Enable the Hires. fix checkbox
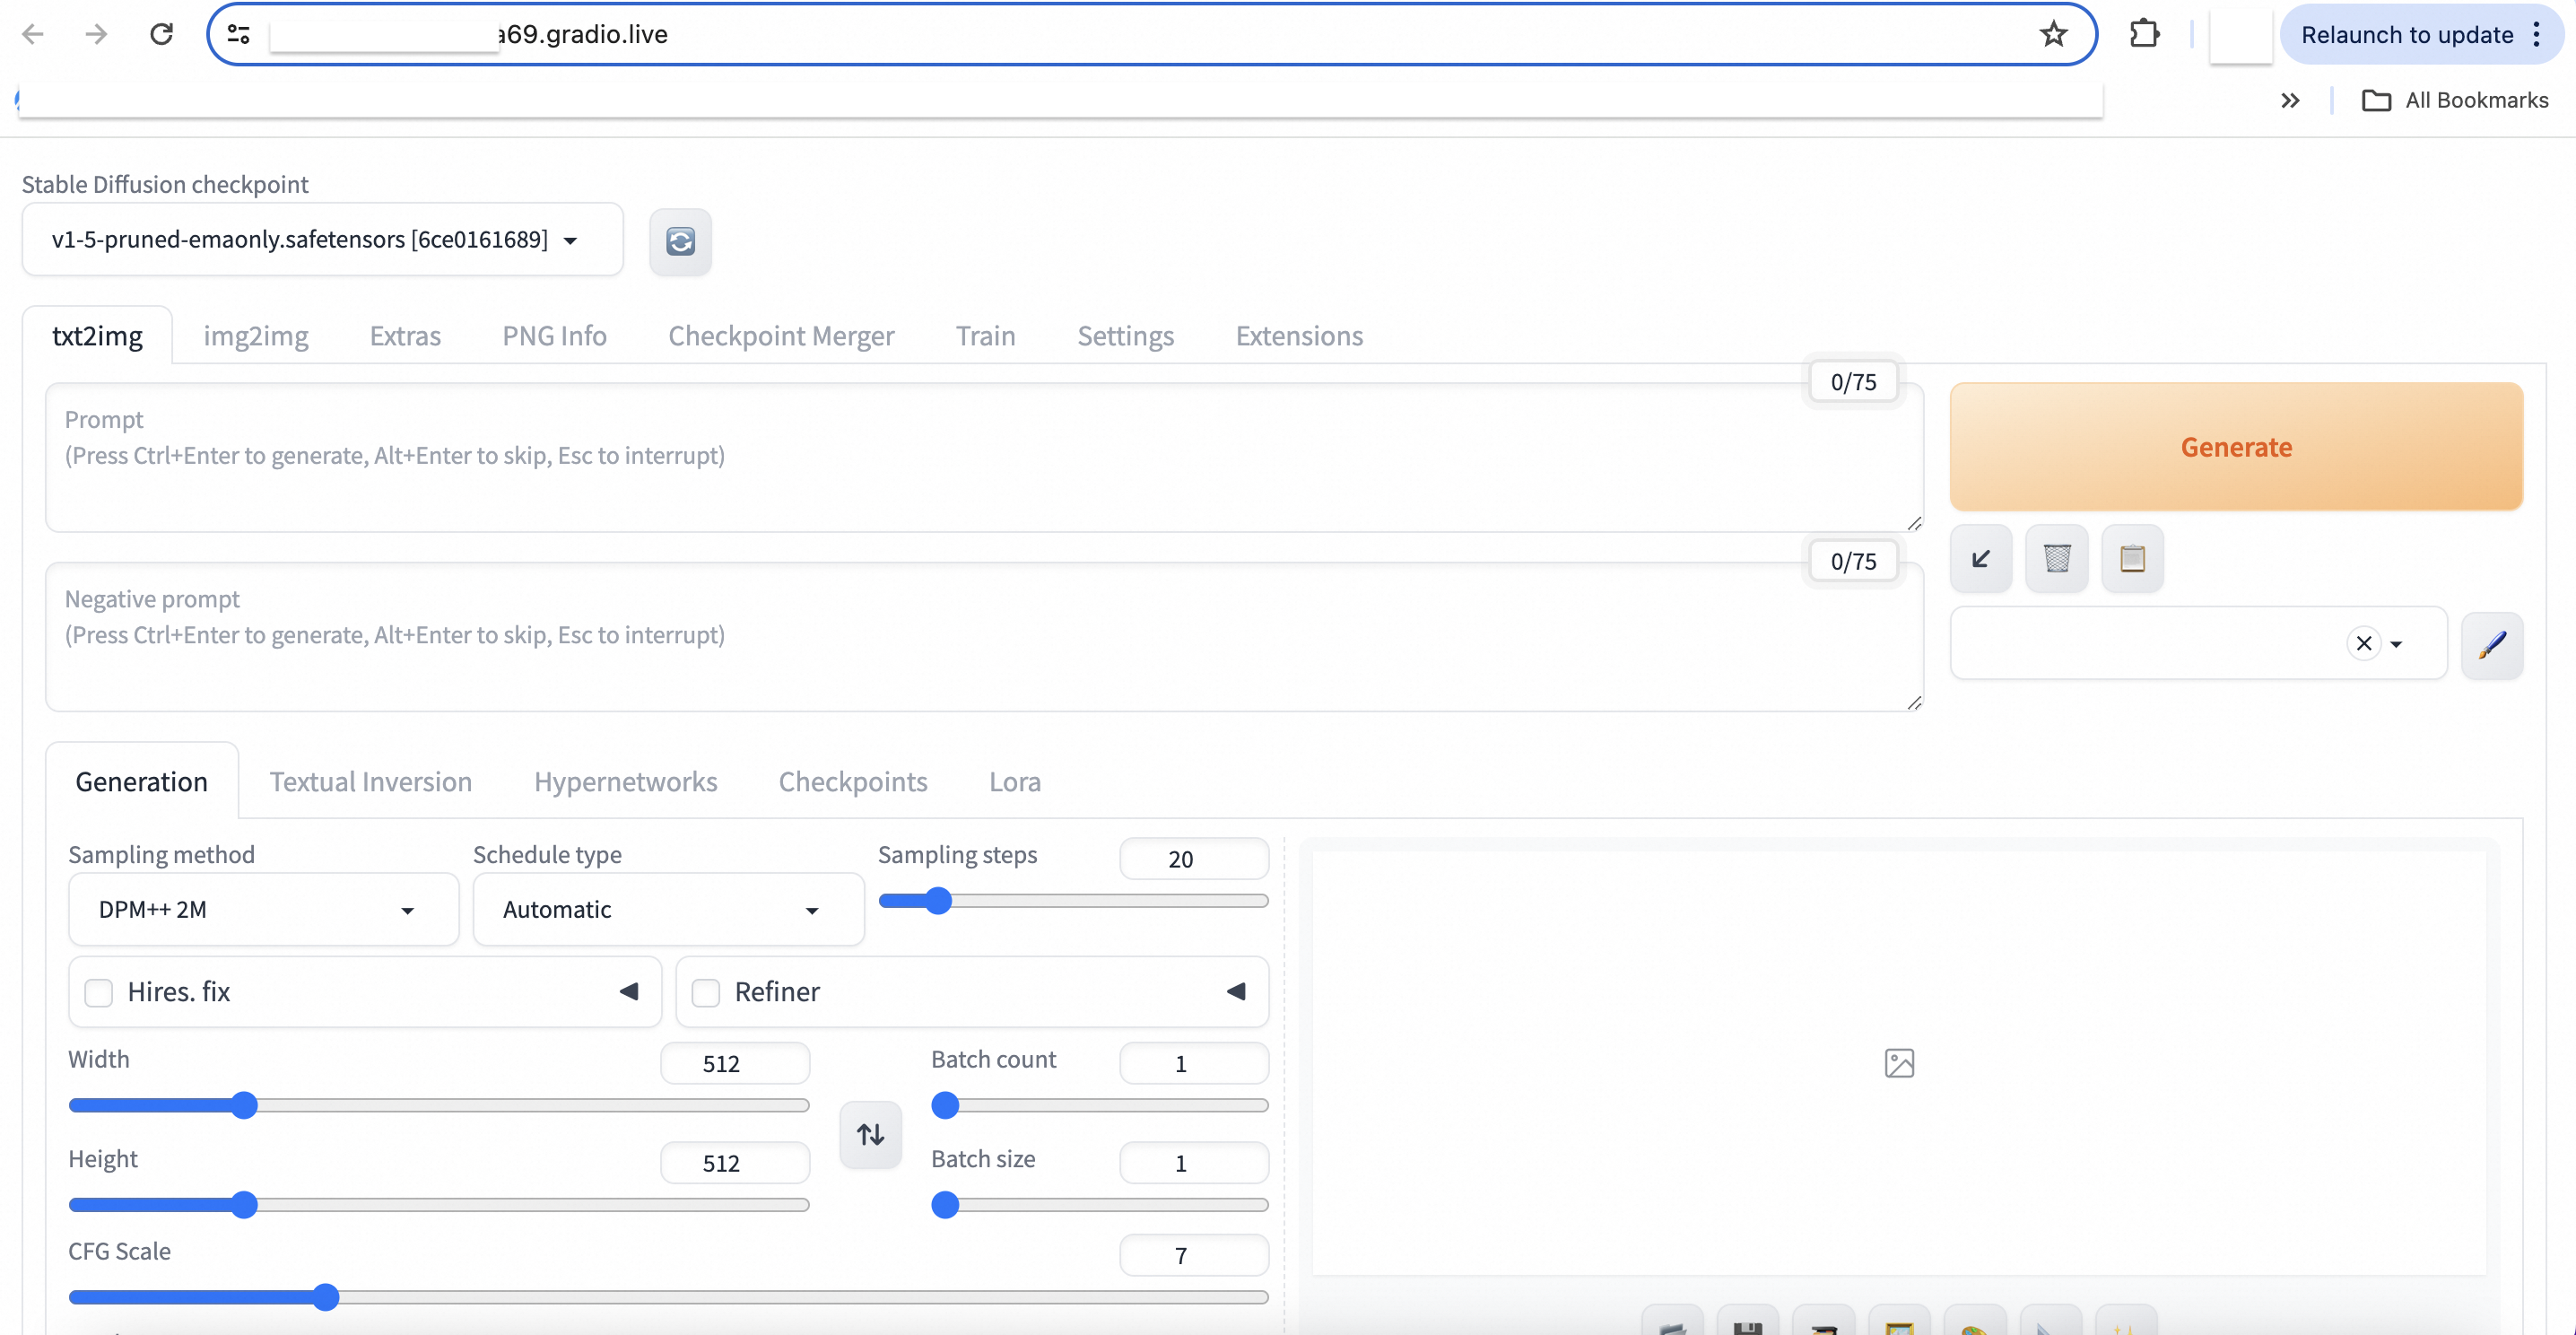This screenshot has width=2576, height=1335. pos(98,993)
